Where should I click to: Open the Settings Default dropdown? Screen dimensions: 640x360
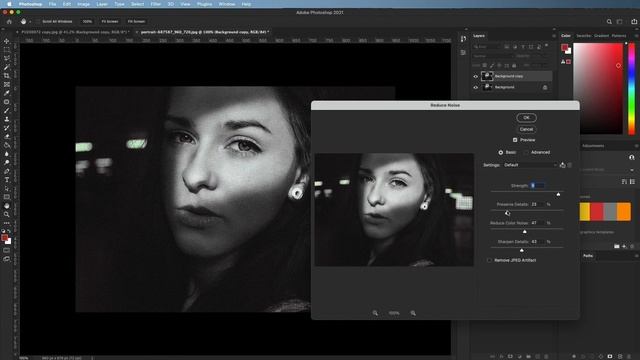[x=530, y=165]
